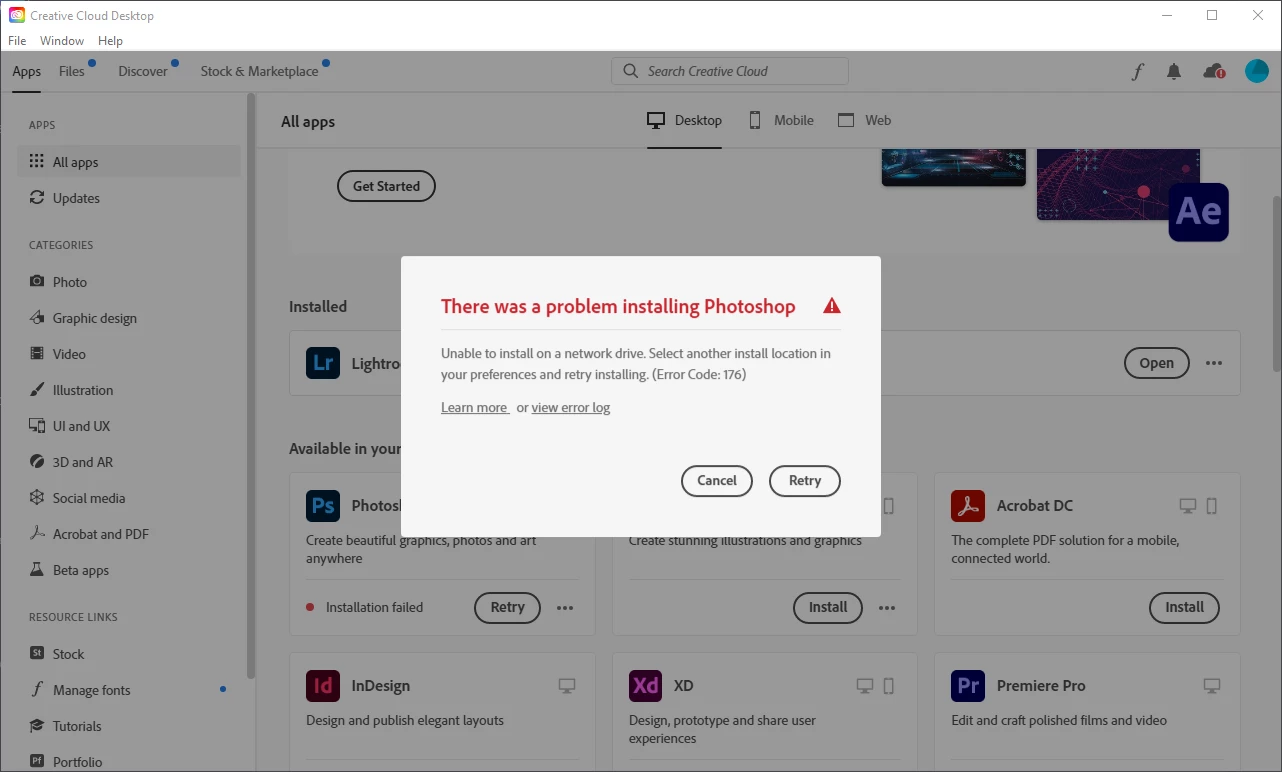This screenshot has width=1282, height=772.
Task: Install the Illustrator card app
Action: coord(828,607)
